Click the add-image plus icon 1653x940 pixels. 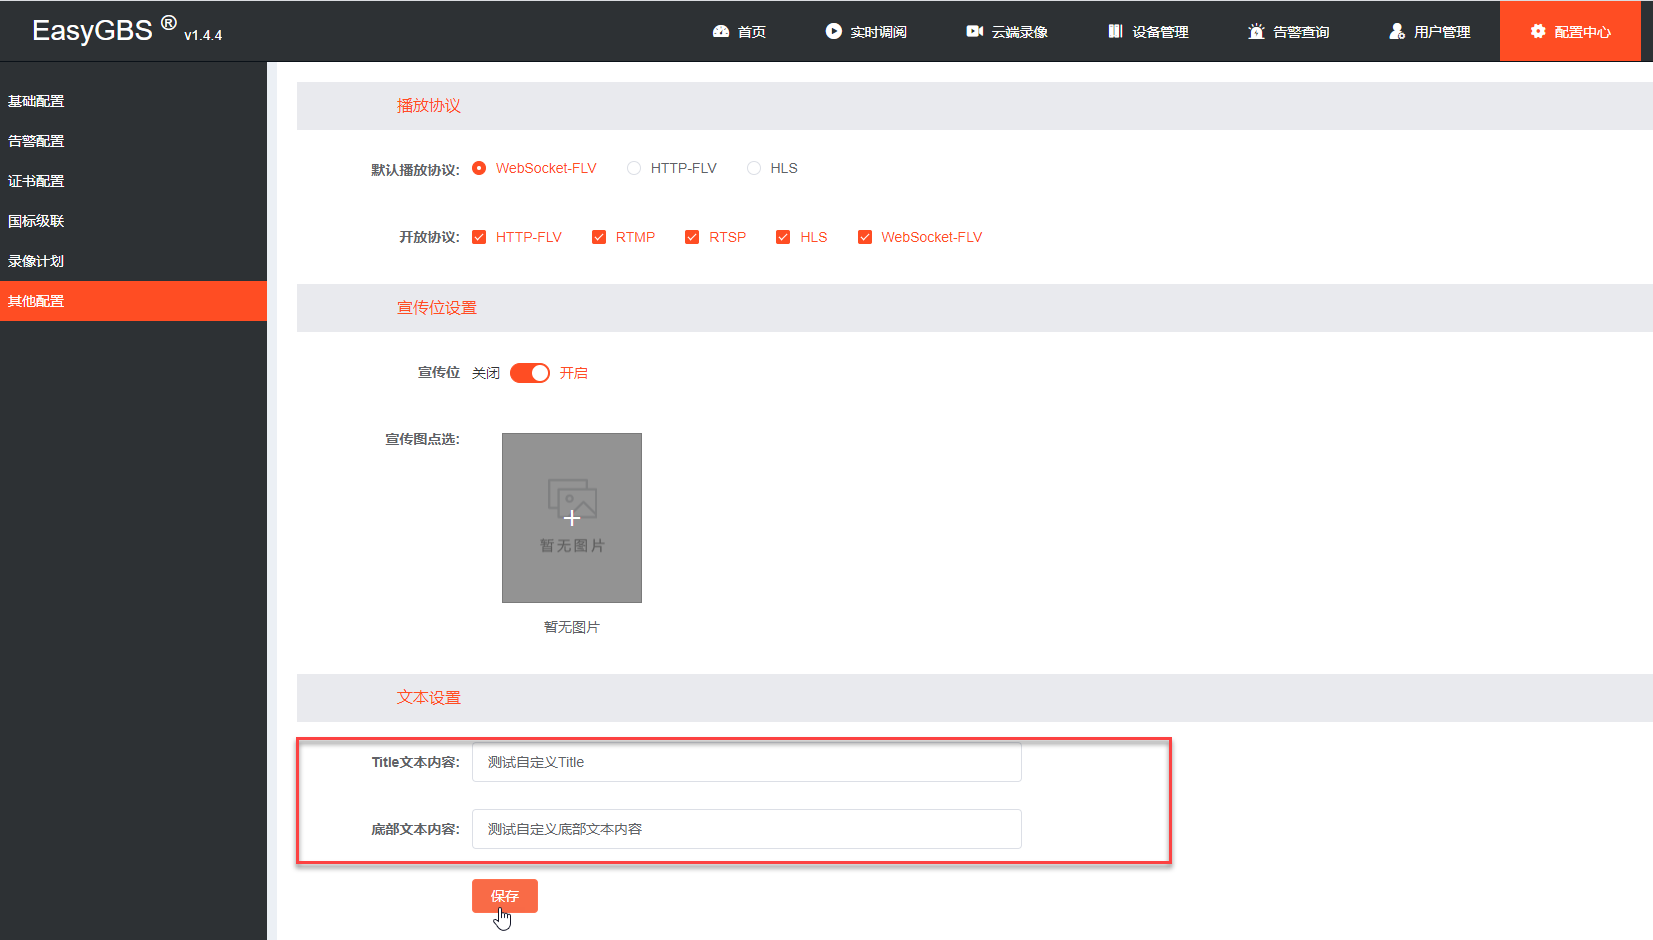pyautogui.click(x=572, y=518)
